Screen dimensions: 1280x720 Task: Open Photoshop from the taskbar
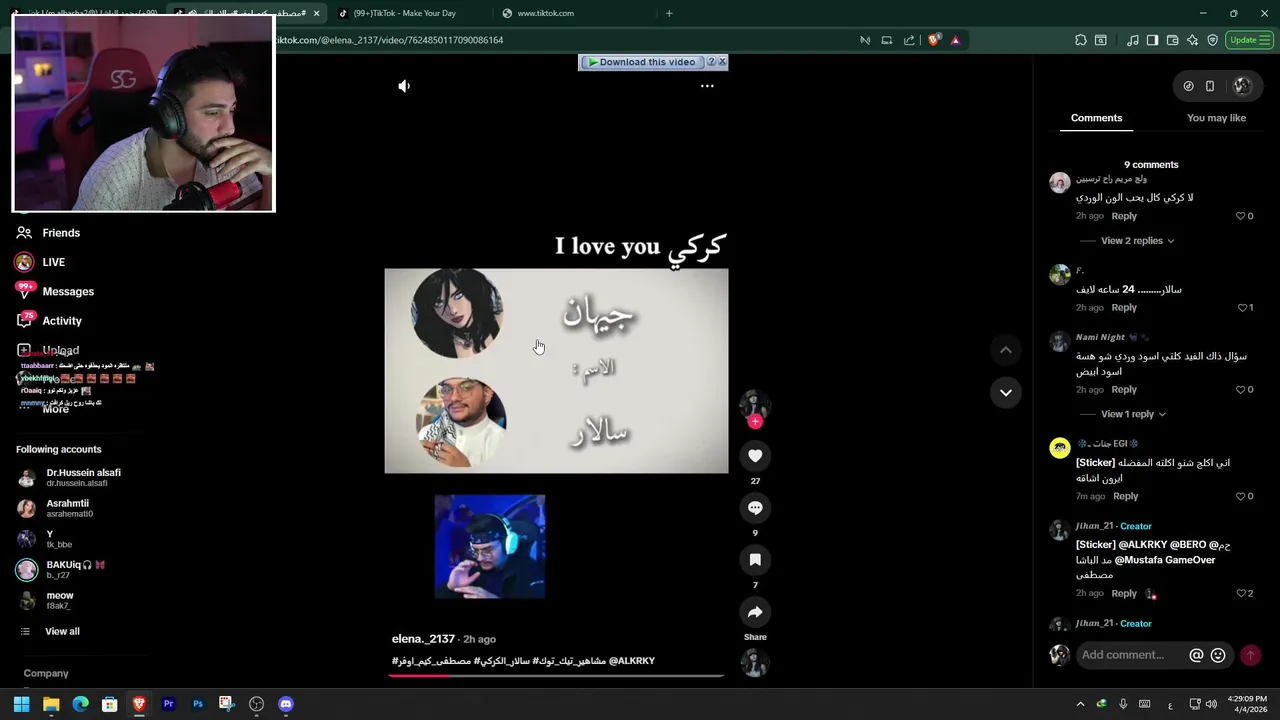[198, 704]
